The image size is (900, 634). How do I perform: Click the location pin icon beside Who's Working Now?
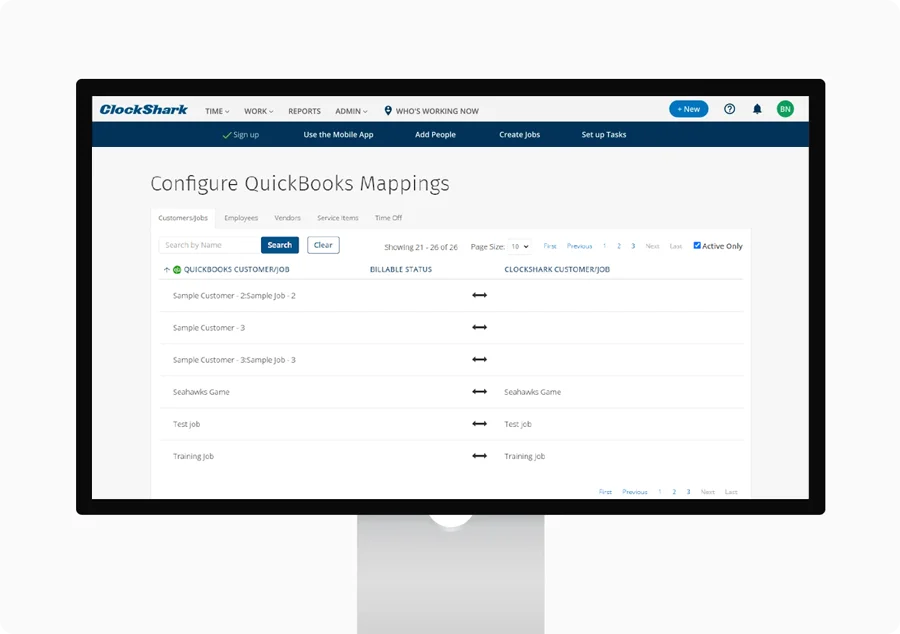[x=388, y=110]
